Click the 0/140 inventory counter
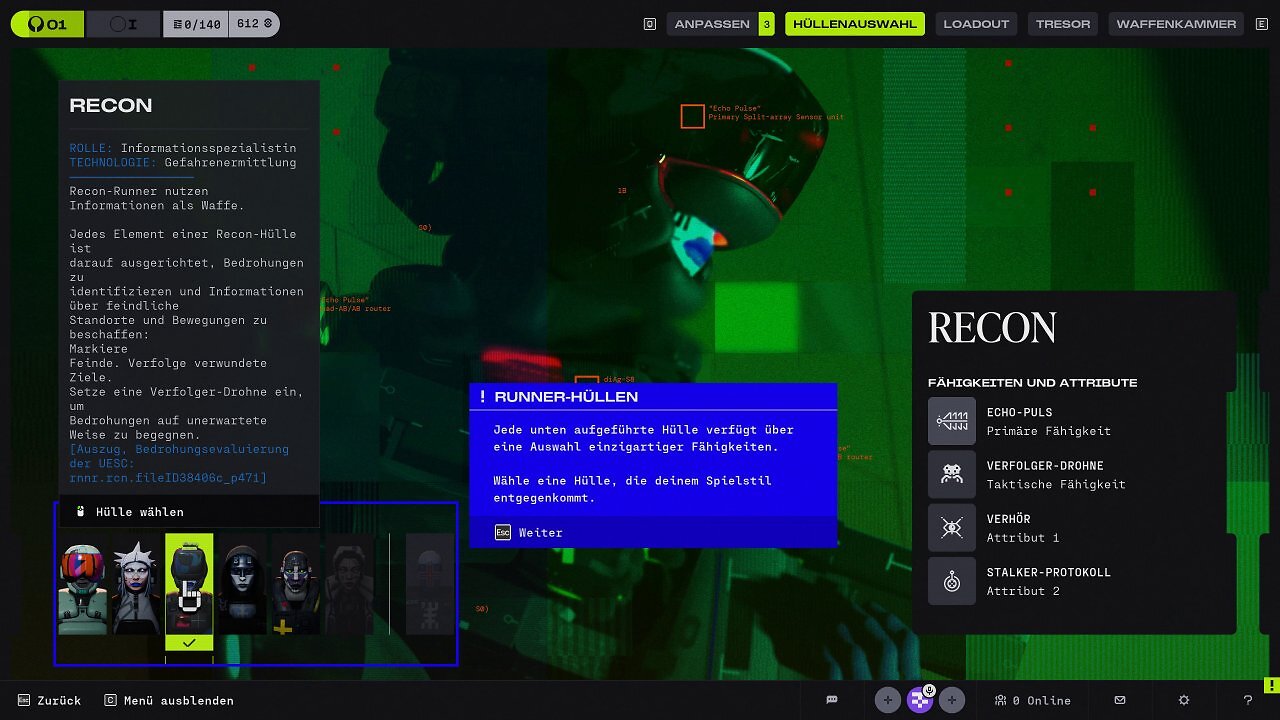This screenshot has width=1280, height=720. point(196,24)
